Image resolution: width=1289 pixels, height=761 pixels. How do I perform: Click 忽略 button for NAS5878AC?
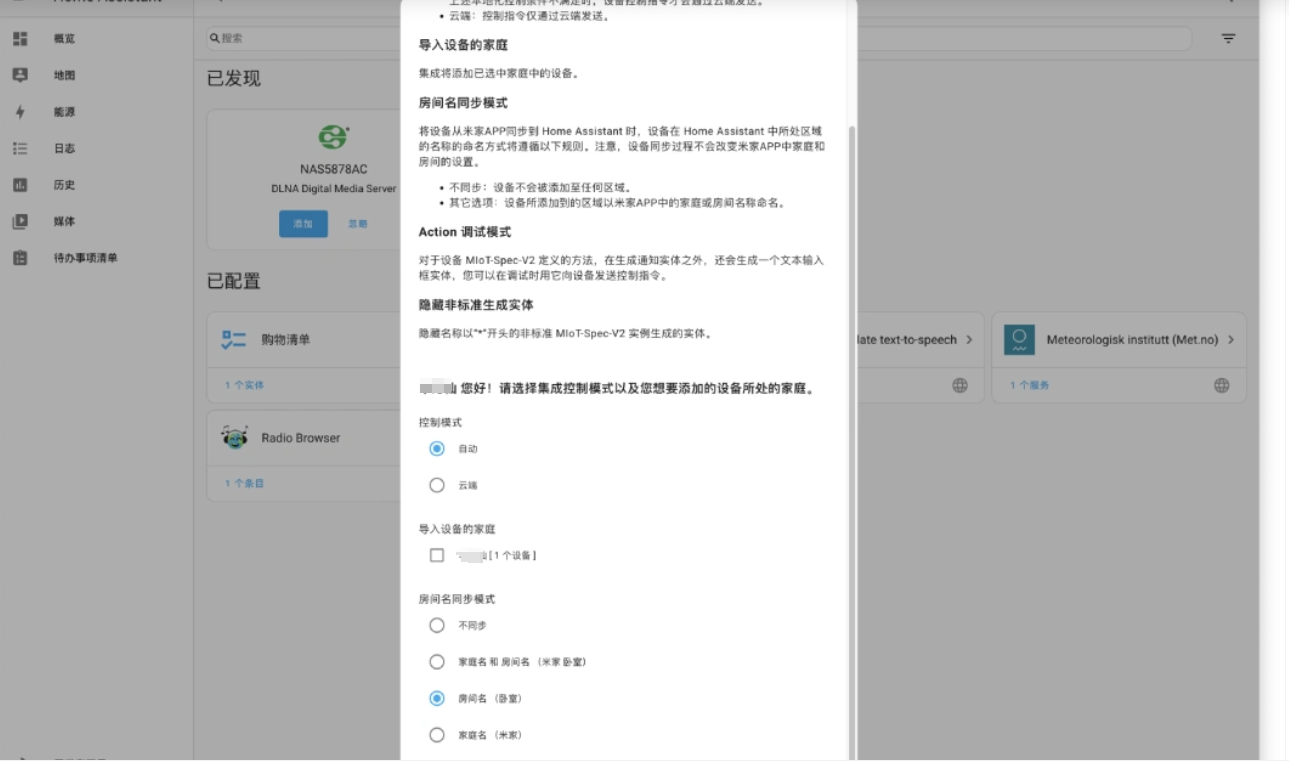coord(357,224)
